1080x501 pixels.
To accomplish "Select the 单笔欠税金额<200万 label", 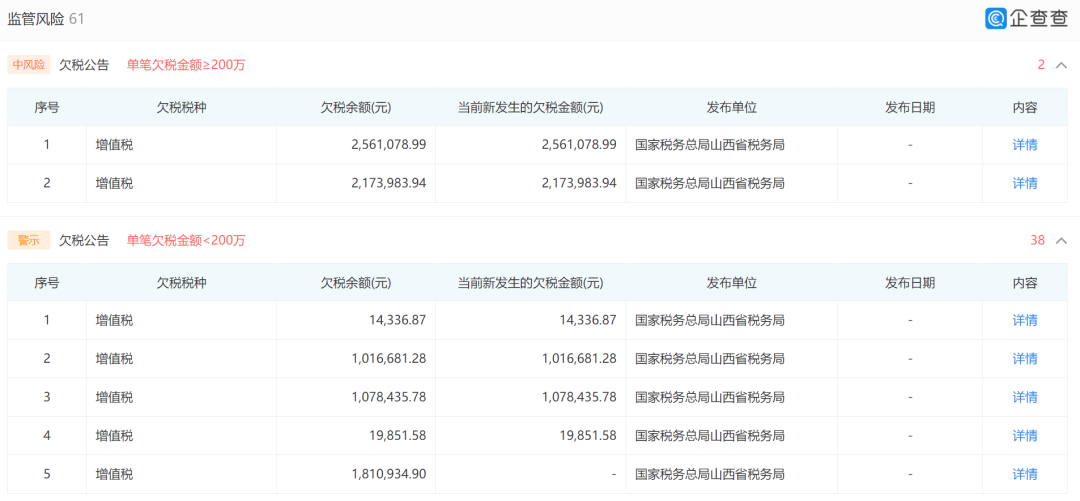I will pos(186,241).
